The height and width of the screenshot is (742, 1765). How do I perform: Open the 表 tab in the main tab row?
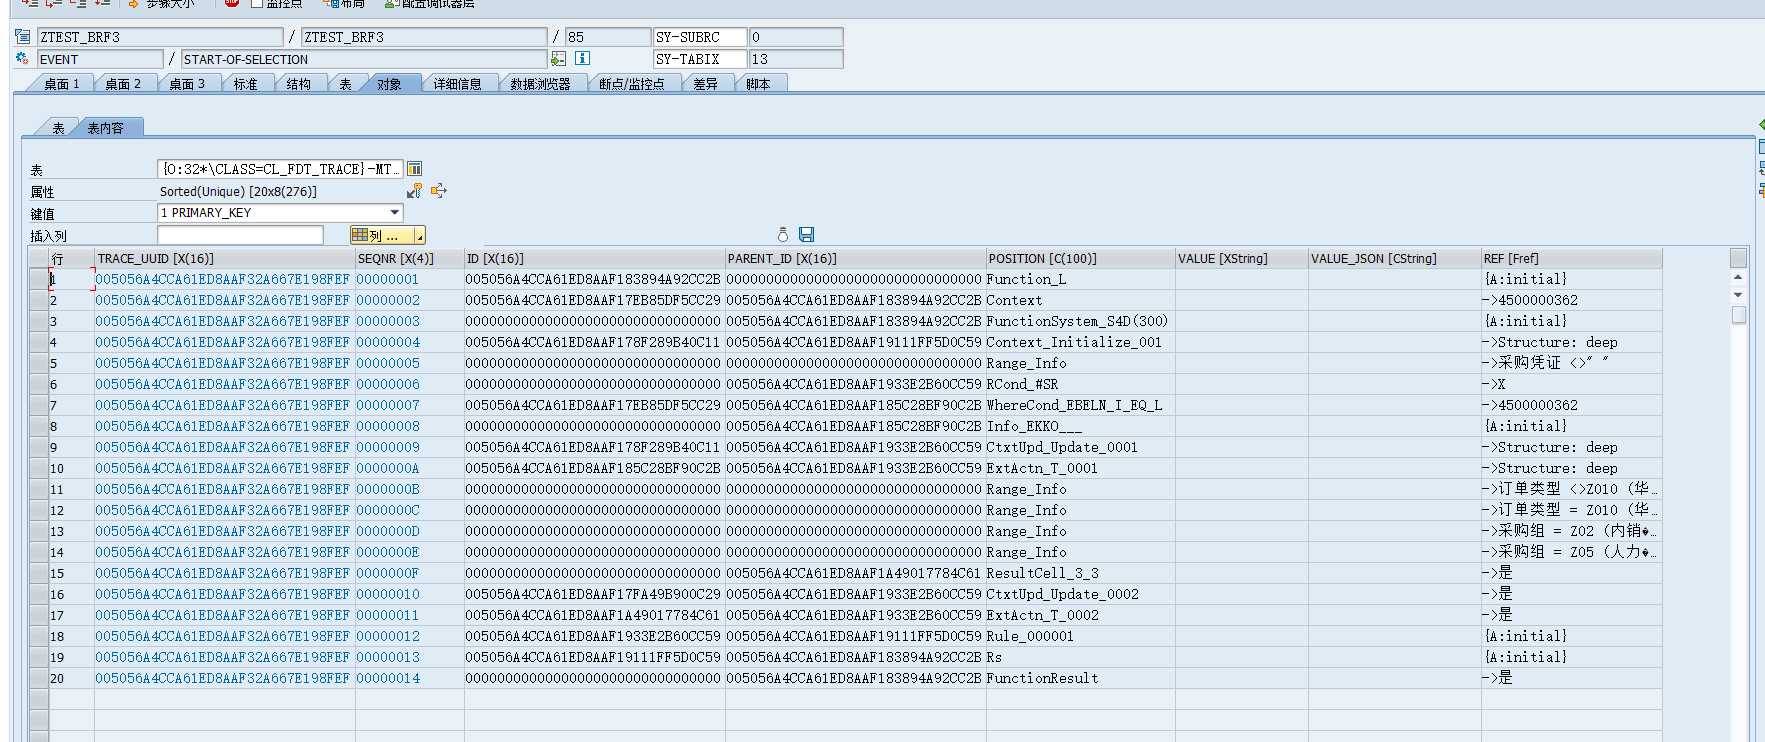[345, 84]
